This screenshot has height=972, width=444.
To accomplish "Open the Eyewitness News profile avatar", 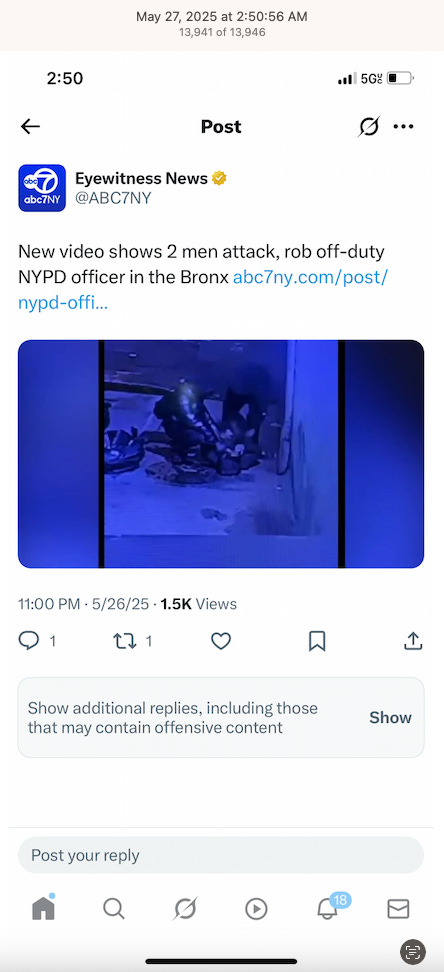I will click(42, 188).
